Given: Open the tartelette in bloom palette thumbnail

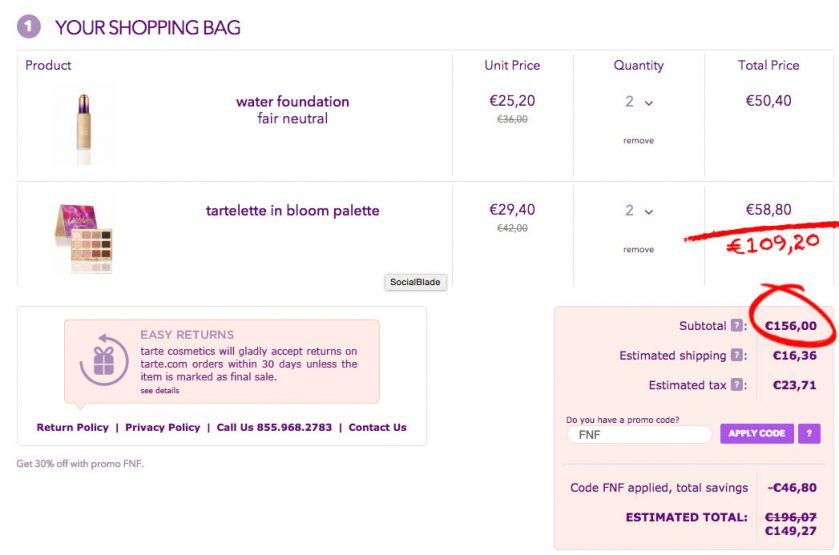Looking at the screenshot, I should (83, 234).
